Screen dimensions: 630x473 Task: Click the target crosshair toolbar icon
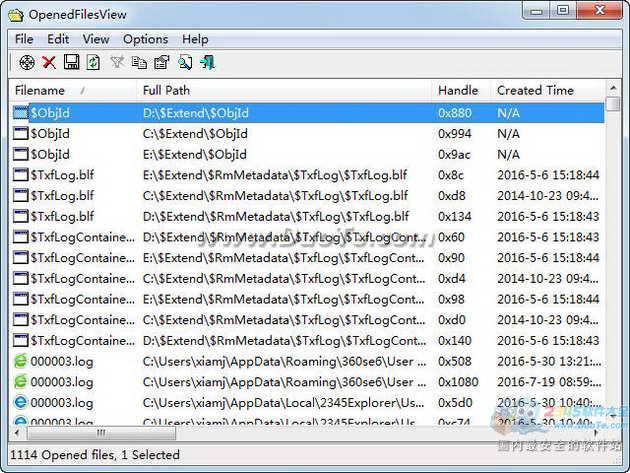pyautogui.click(x=27, y=63)
